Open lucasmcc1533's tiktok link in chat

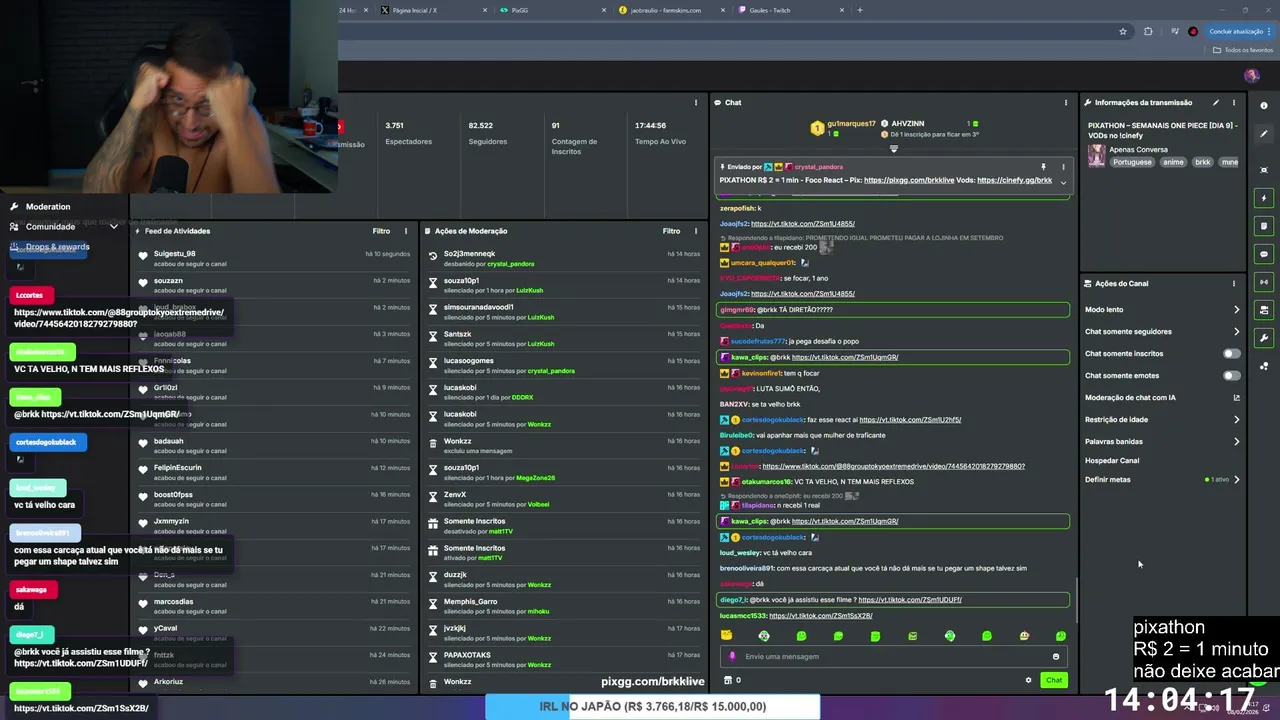point(821,616)
